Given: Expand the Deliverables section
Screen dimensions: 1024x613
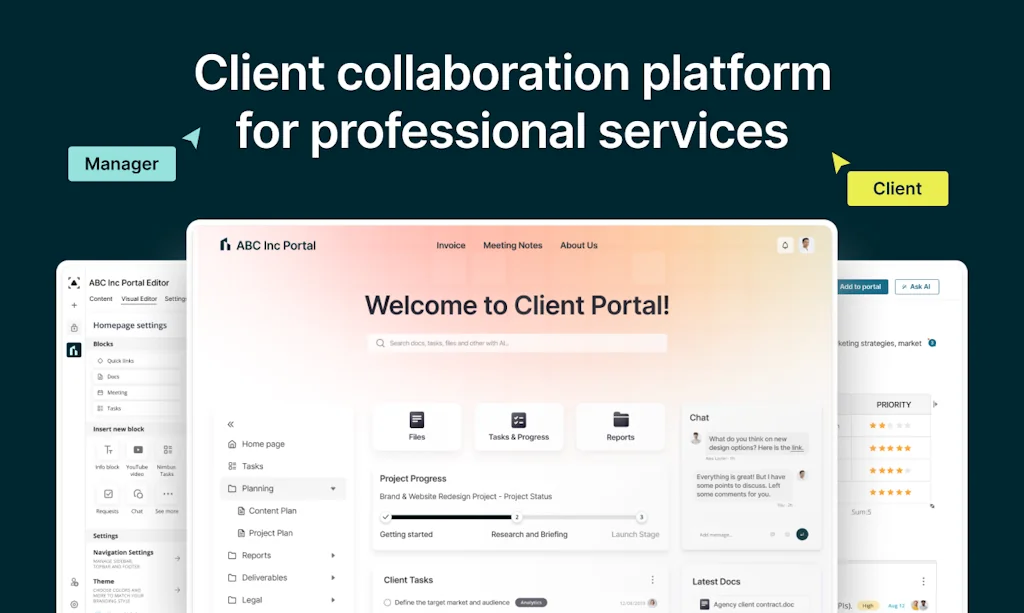Looking at the screenshot, I should click(332, 577).
